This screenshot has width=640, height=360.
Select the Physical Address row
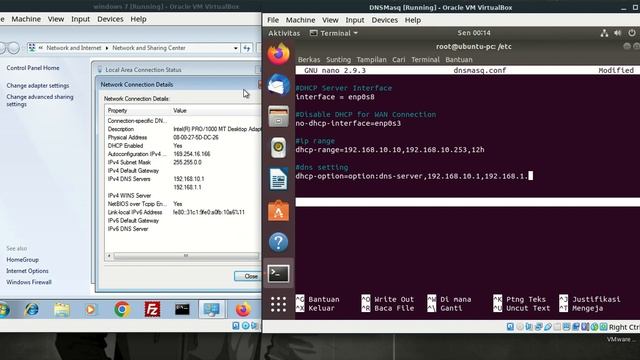183,138
